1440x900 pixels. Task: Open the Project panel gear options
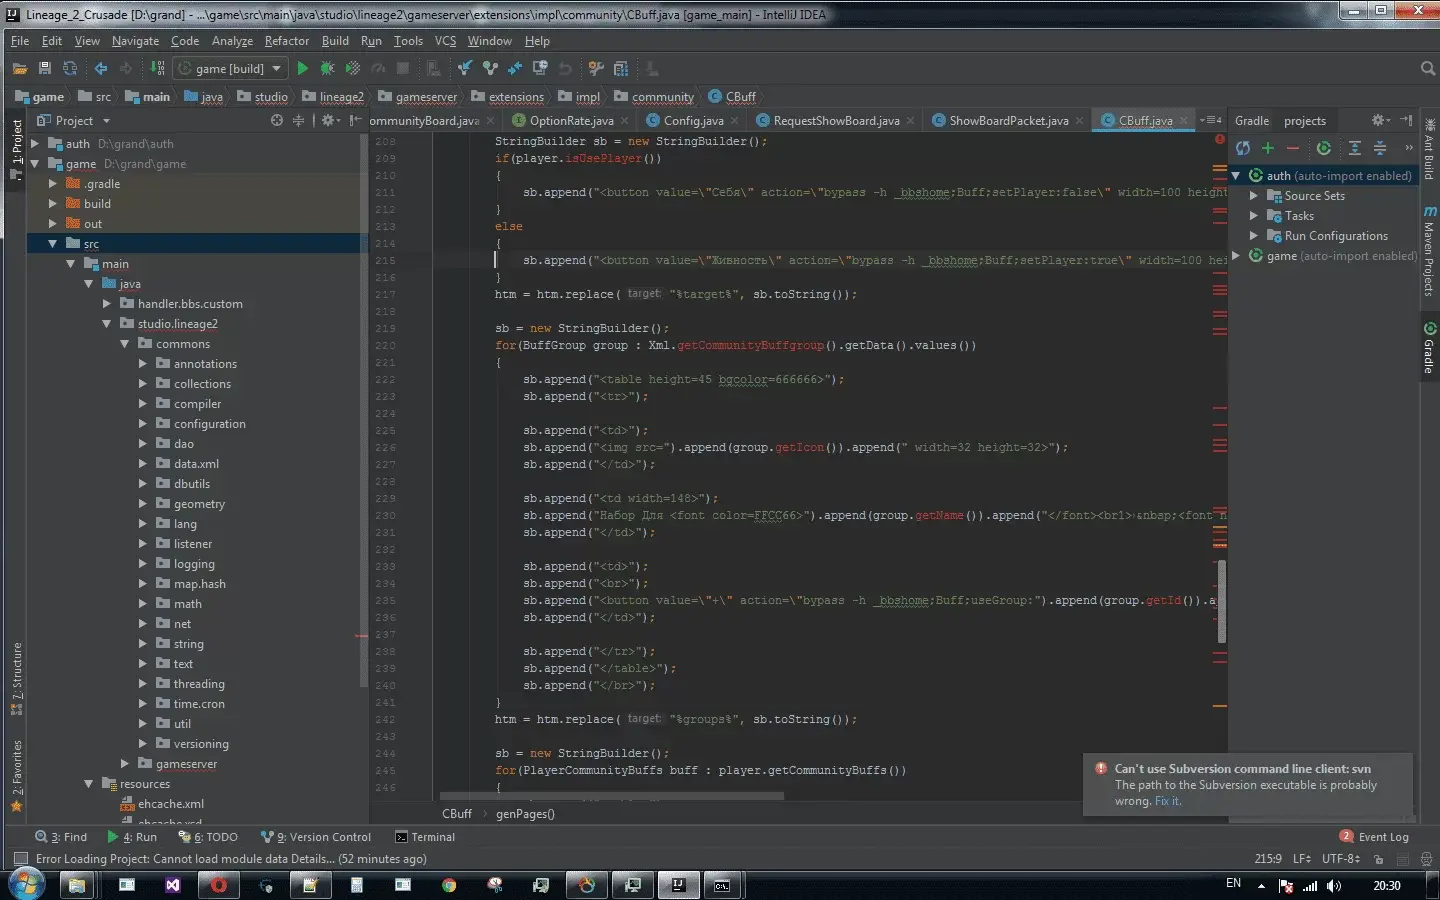pyautogui.click(x=330, y=120)
